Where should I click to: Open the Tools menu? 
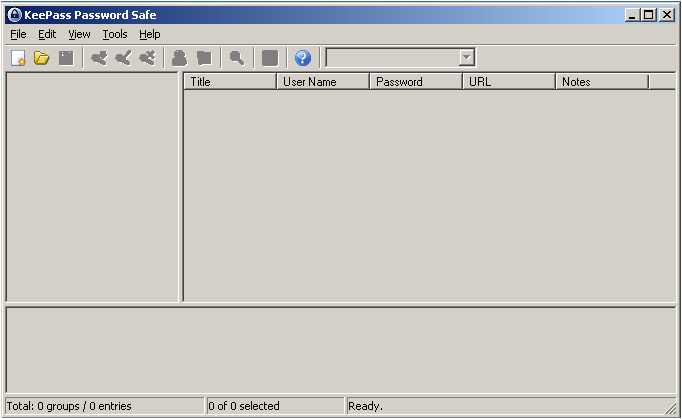(x=115, y=34)
